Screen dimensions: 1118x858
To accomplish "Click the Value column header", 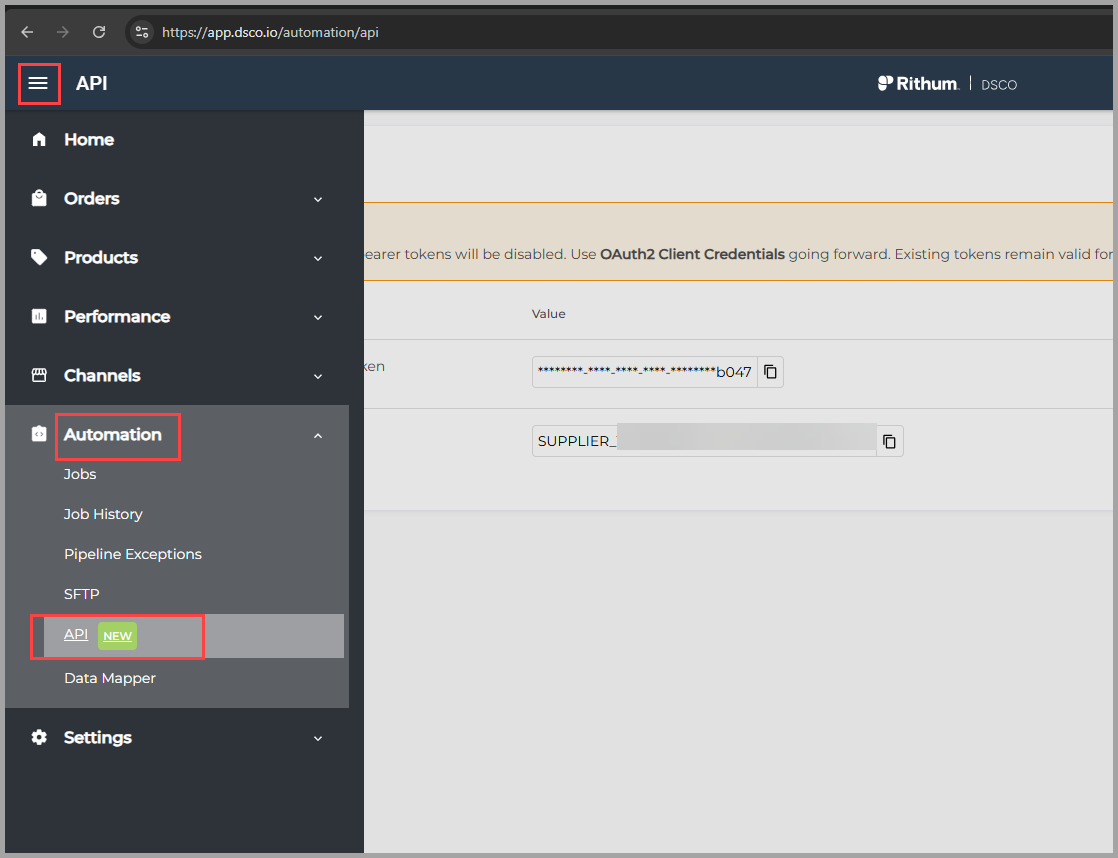I will click(548, 314).
